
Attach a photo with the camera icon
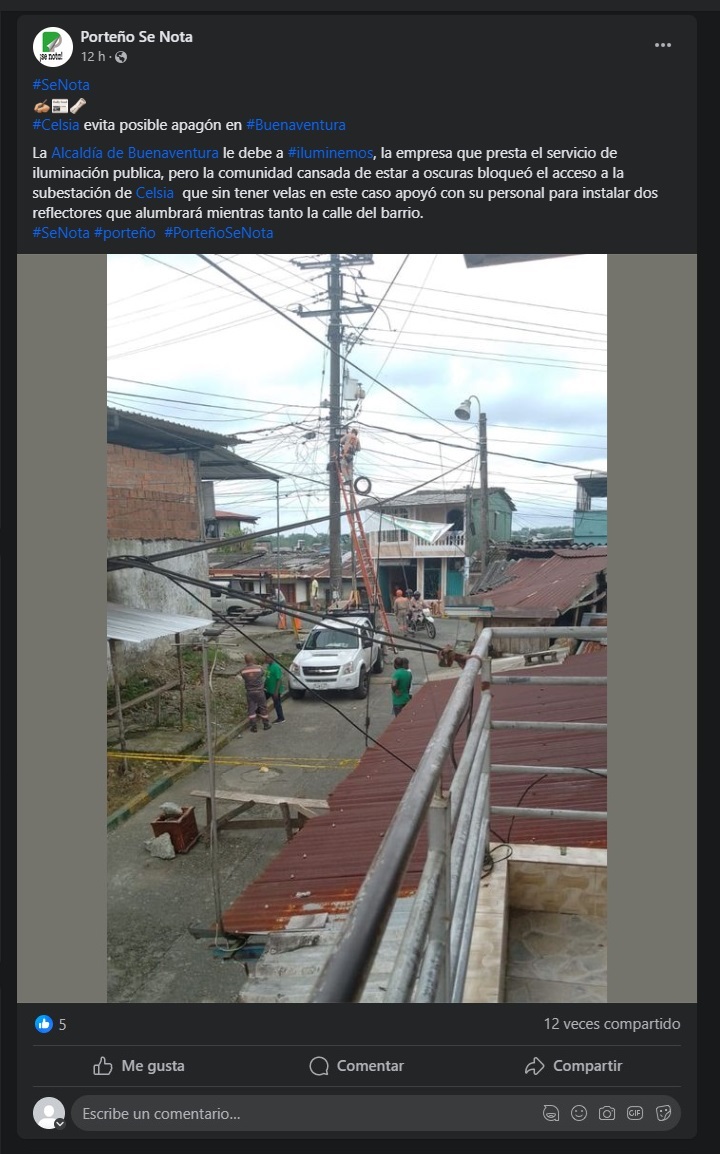click(x=607, y=1113)
